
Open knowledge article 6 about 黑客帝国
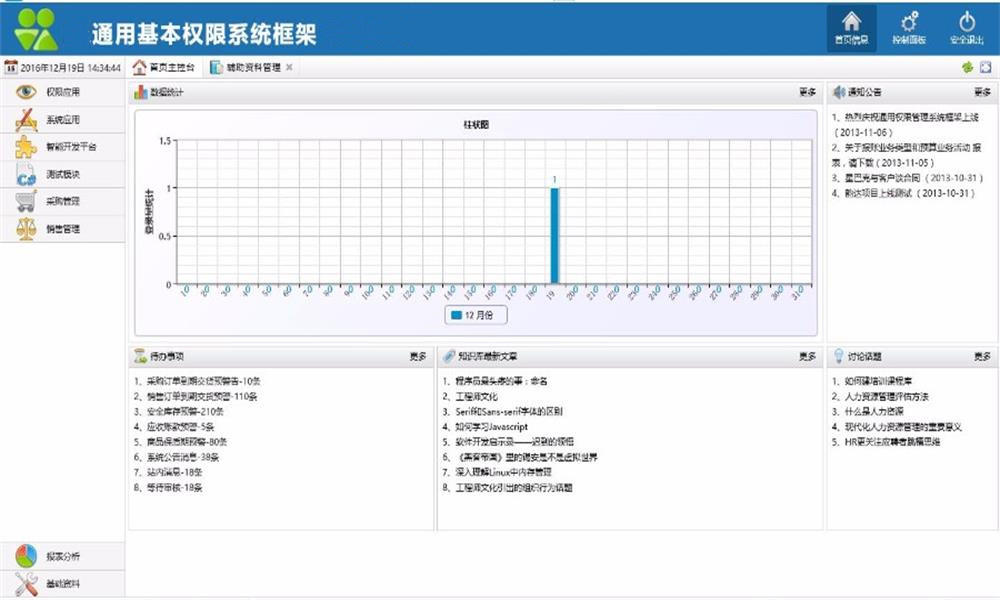tap(520, 457)
